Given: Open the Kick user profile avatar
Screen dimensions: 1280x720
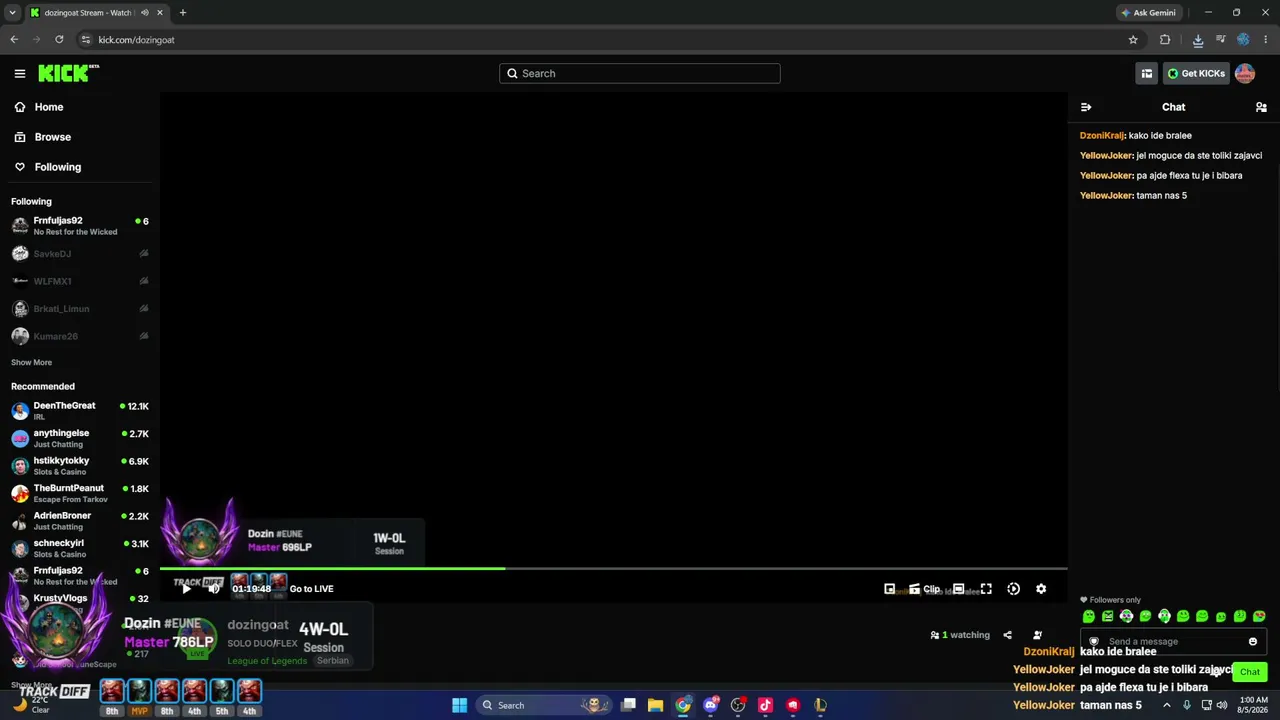Looking at the screenshot, I should point(1245,73).
